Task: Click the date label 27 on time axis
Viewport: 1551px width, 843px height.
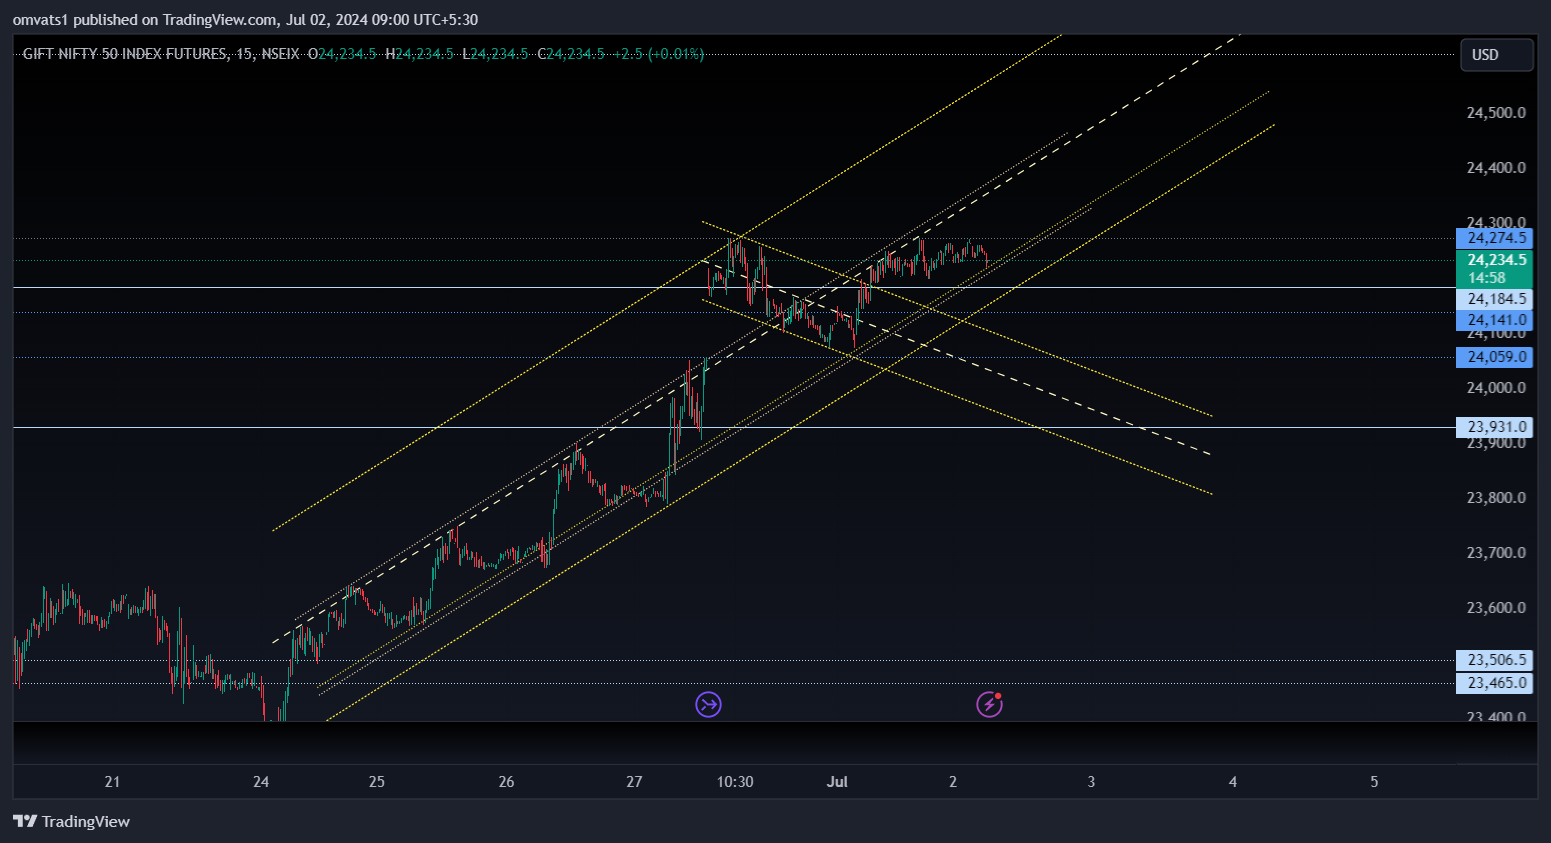Action: pos(634,782)
